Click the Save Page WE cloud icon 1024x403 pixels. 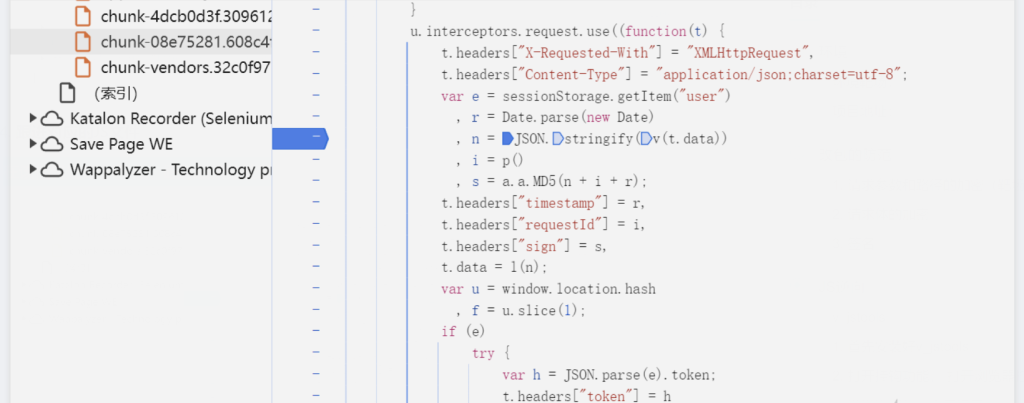[53, 144]
